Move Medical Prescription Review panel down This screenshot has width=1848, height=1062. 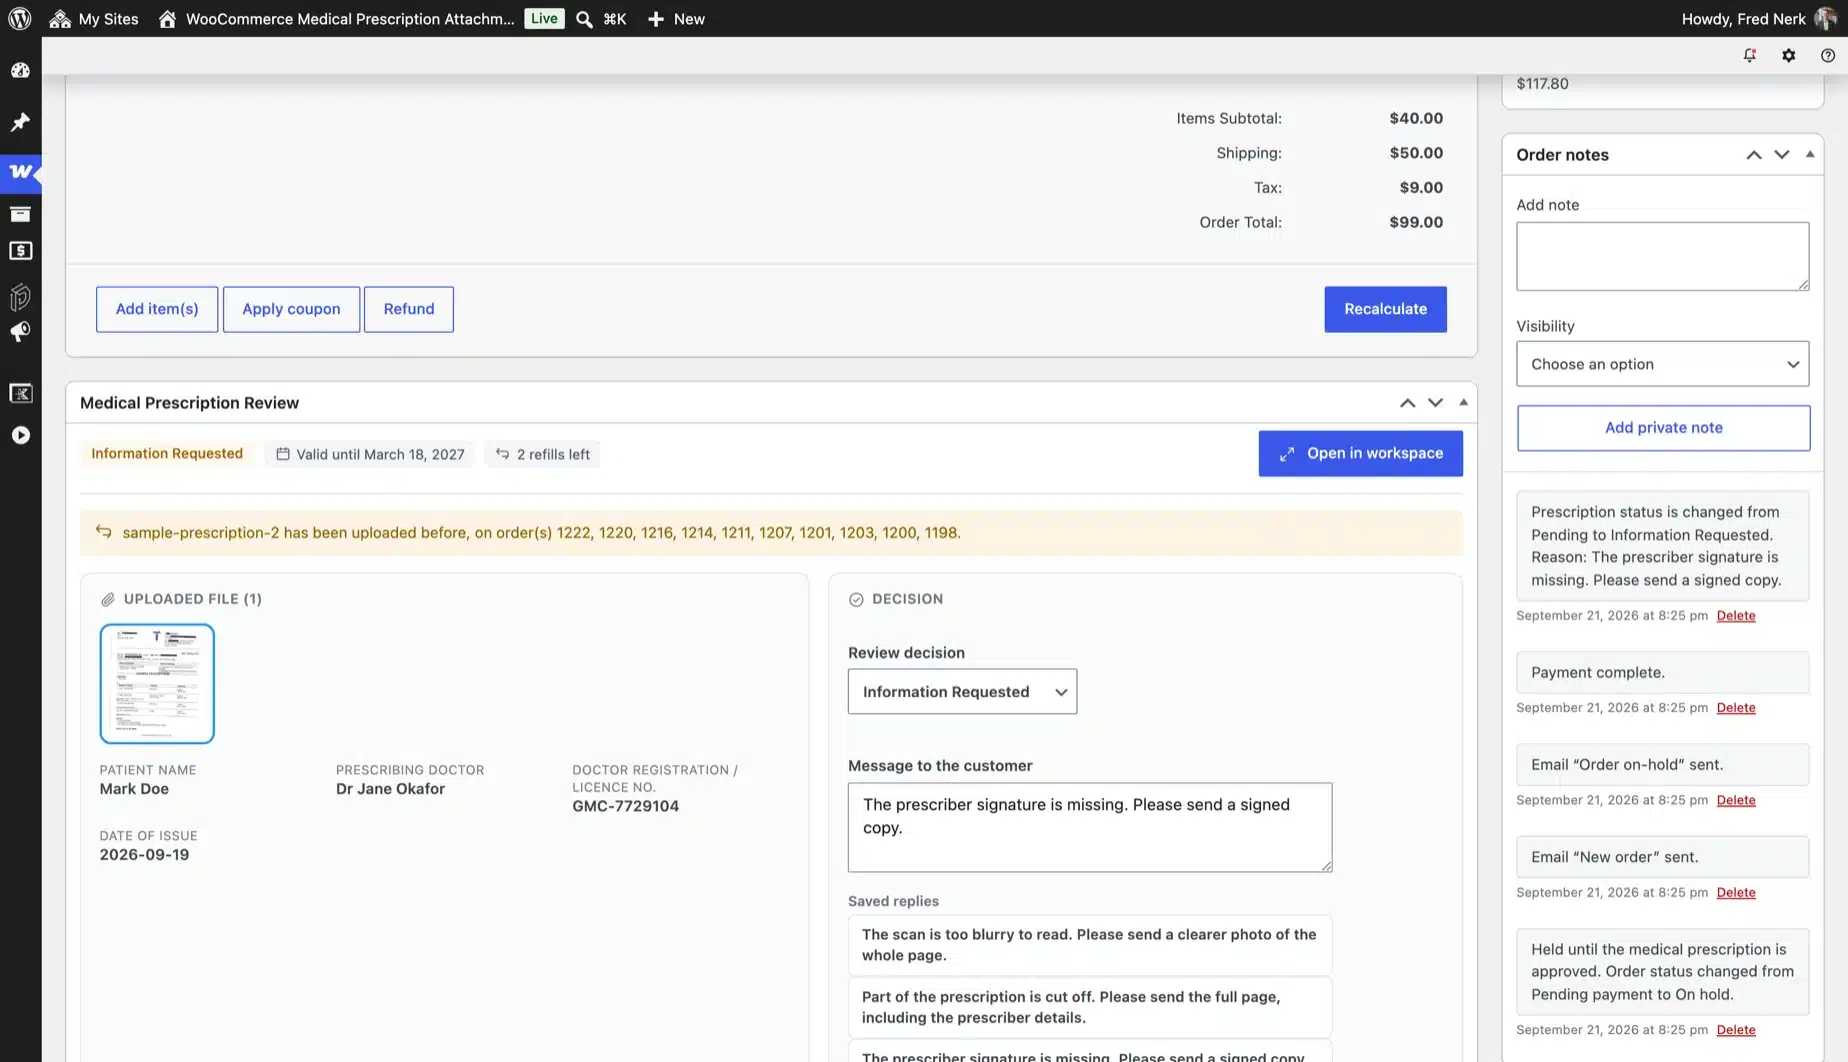coord(1435,403)
